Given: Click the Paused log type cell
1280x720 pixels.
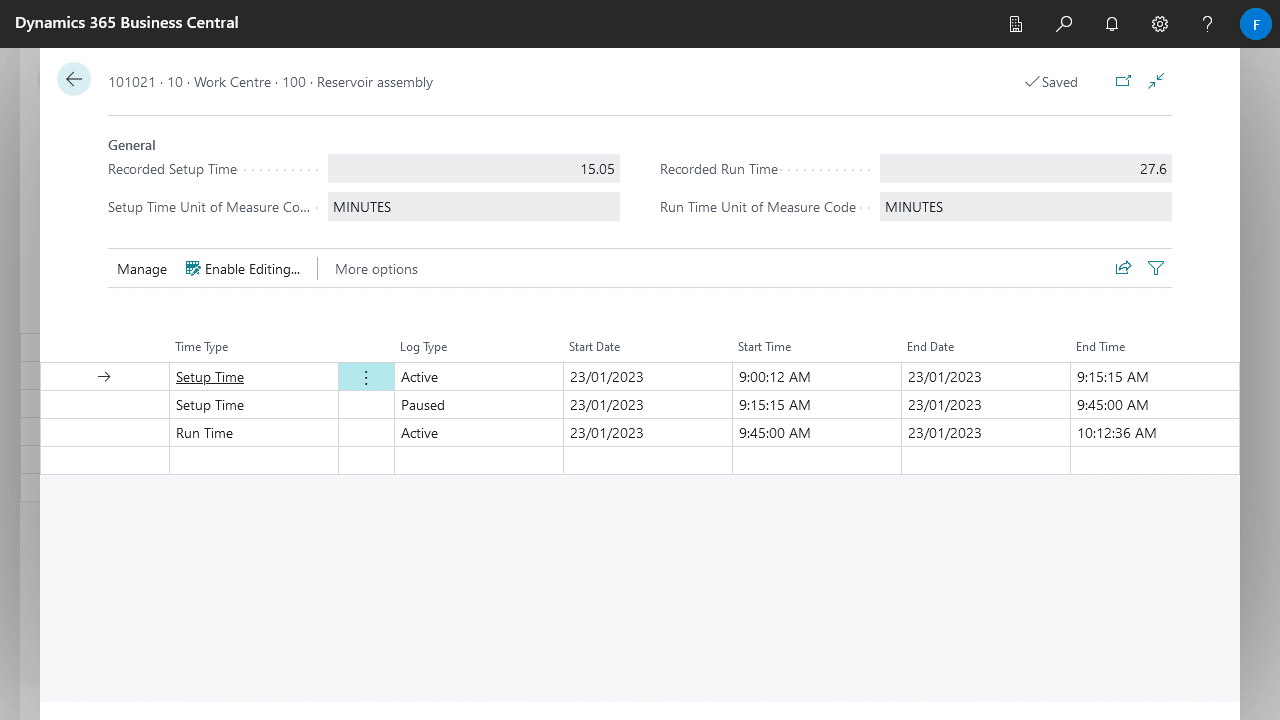Looking at the screenshot, I should coord(479,405).
